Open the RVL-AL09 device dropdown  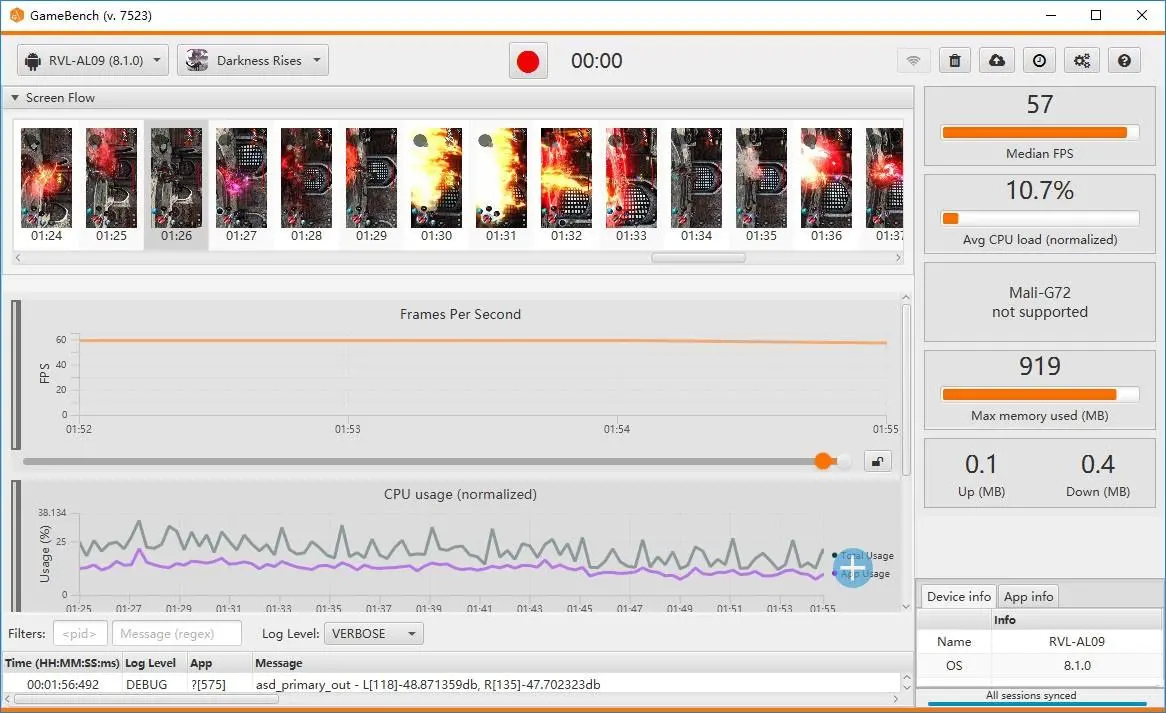pos(93,61)
